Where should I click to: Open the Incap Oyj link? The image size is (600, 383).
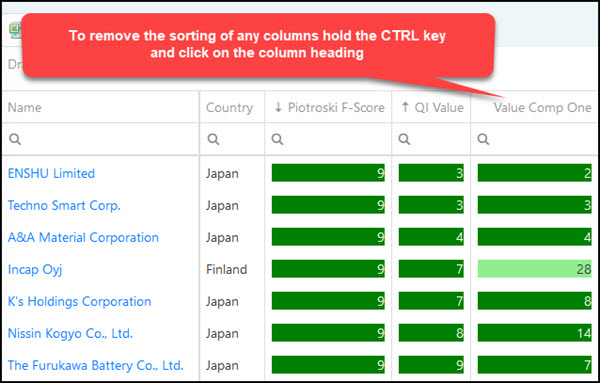coord(35,270)
